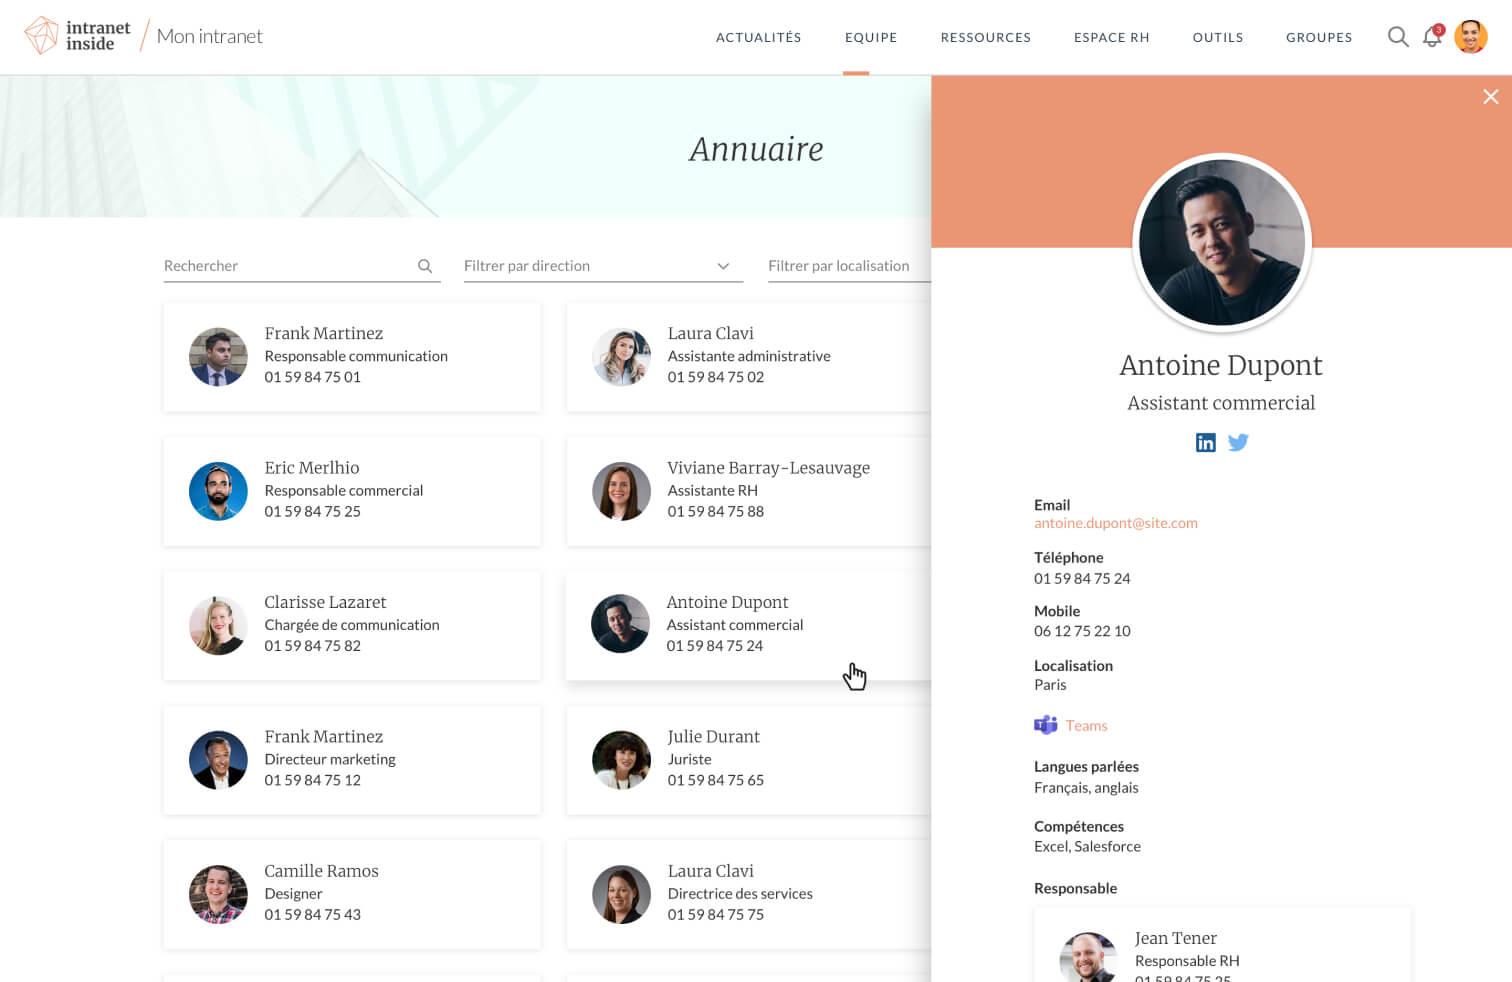
Task: Click Antoine Dupont's small card photo
Action: pyautogui.click(x=620, y=623)
